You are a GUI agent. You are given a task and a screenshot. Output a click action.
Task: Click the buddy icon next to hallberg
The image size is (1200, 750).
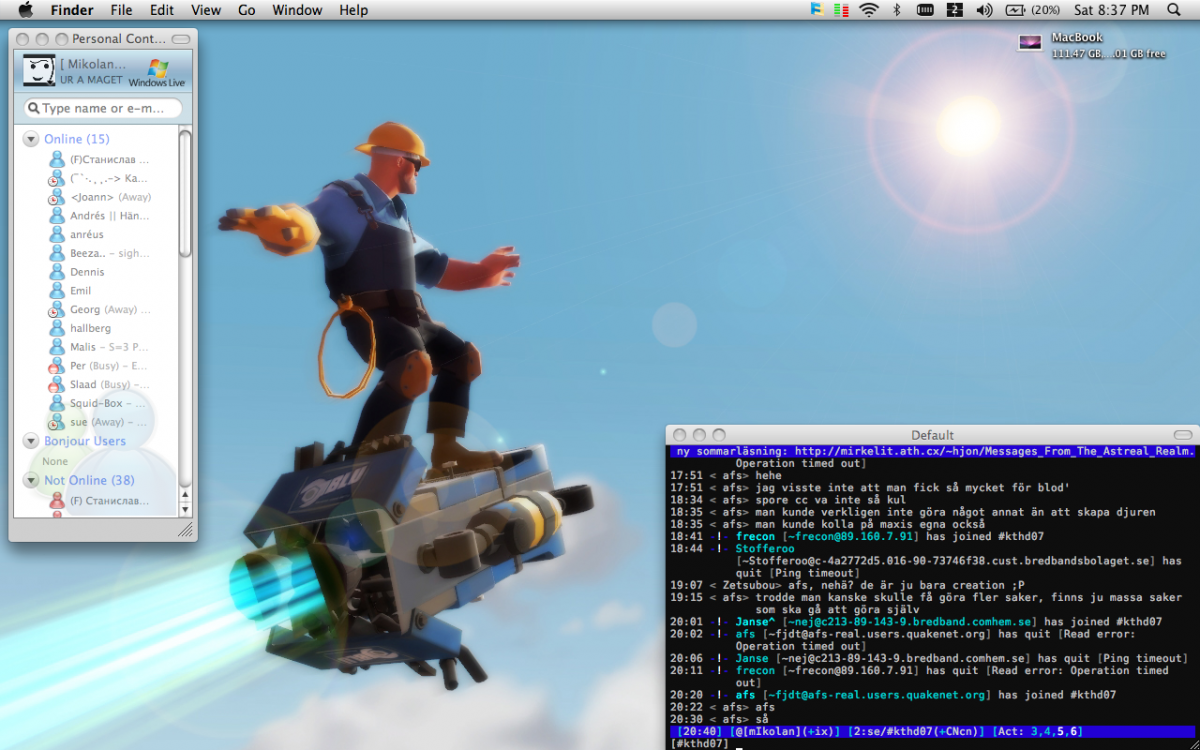pyautogui.click(x=57, y=328)
